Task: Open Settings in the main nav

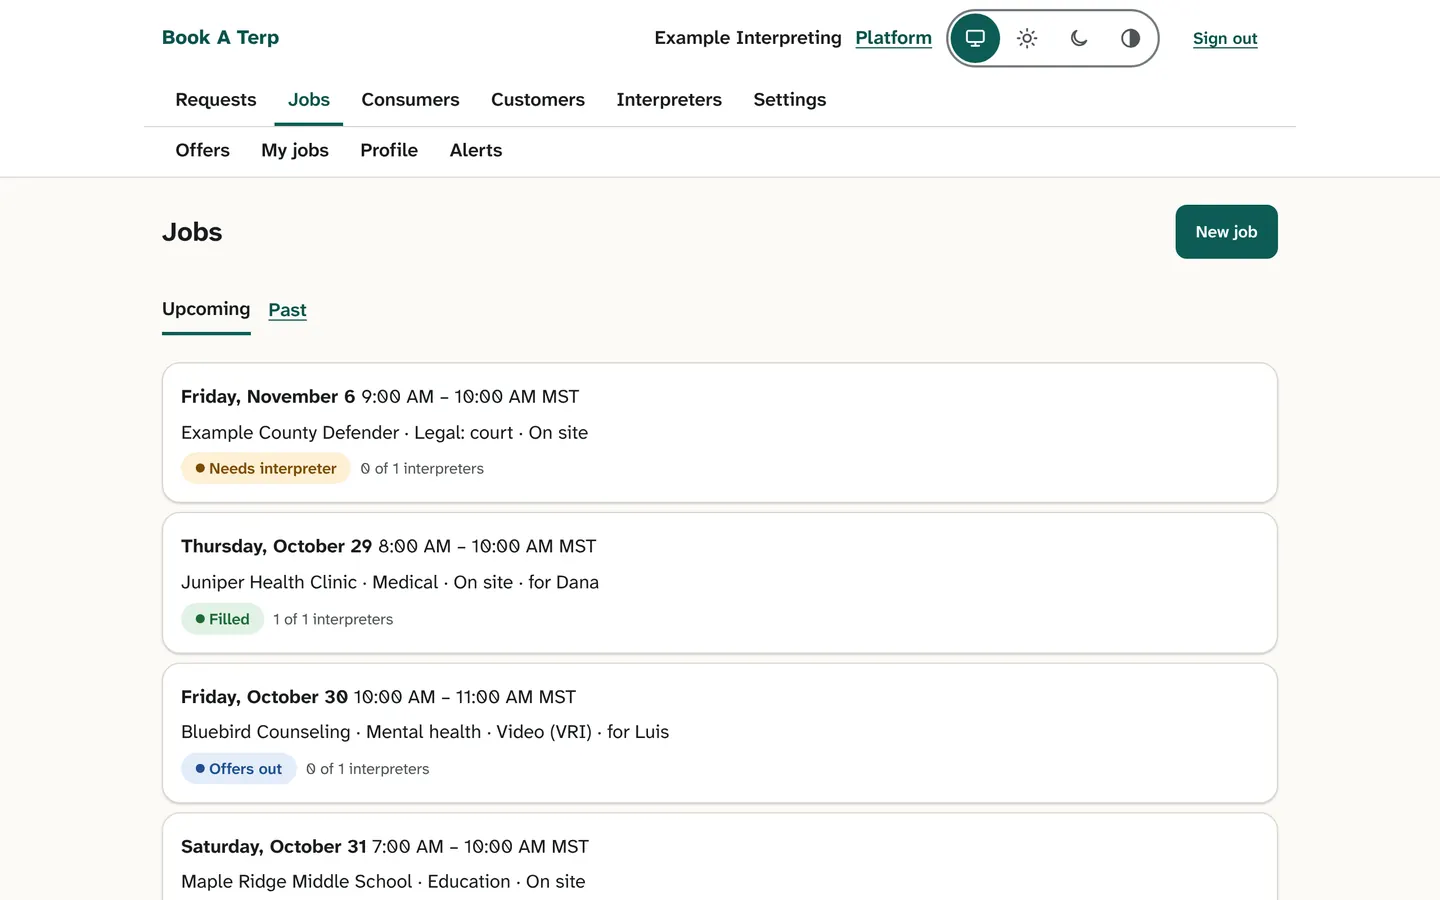Action: [790, 100]
